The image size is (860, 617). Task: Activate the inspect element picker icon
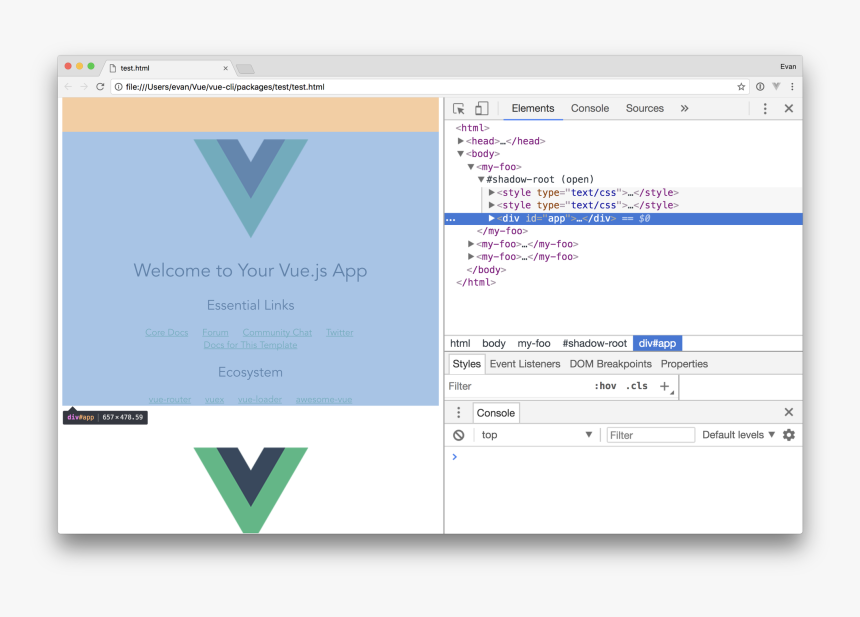[459, 109]
